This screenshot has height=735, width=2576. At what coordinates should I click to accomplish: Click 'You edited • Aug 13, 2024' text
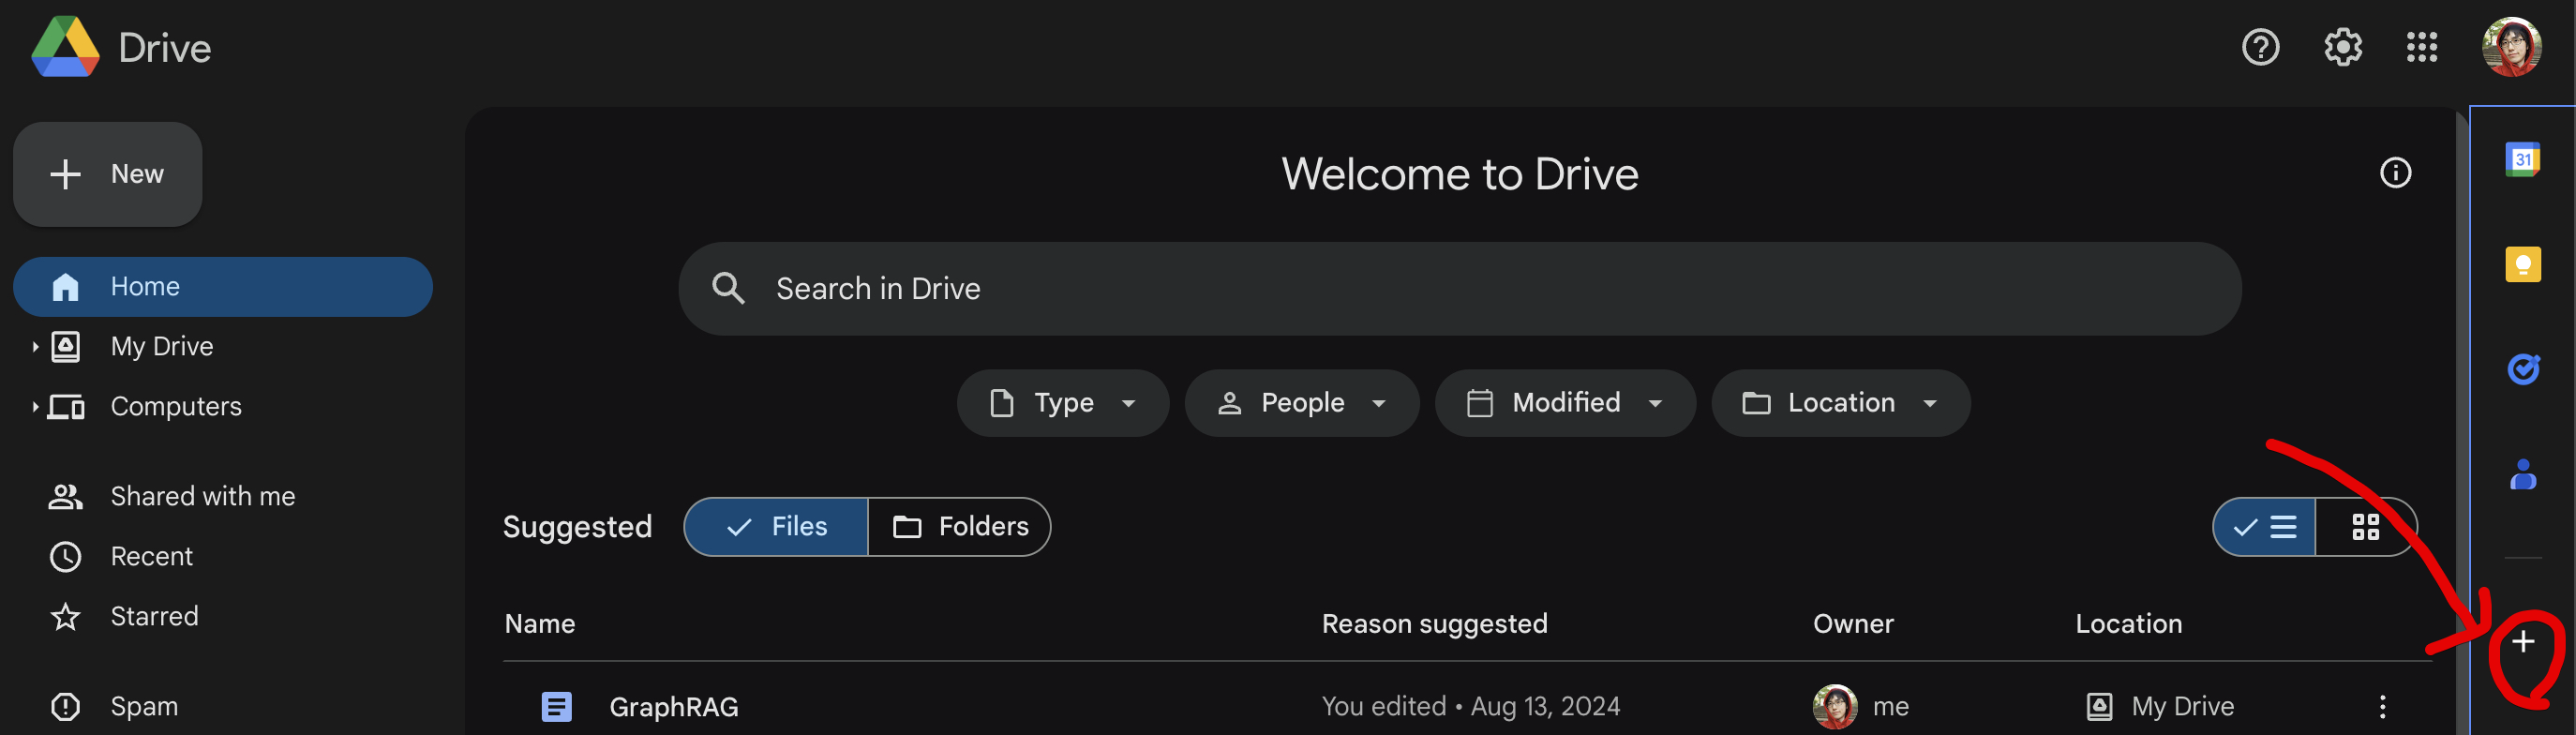[x=1470, y=707]
